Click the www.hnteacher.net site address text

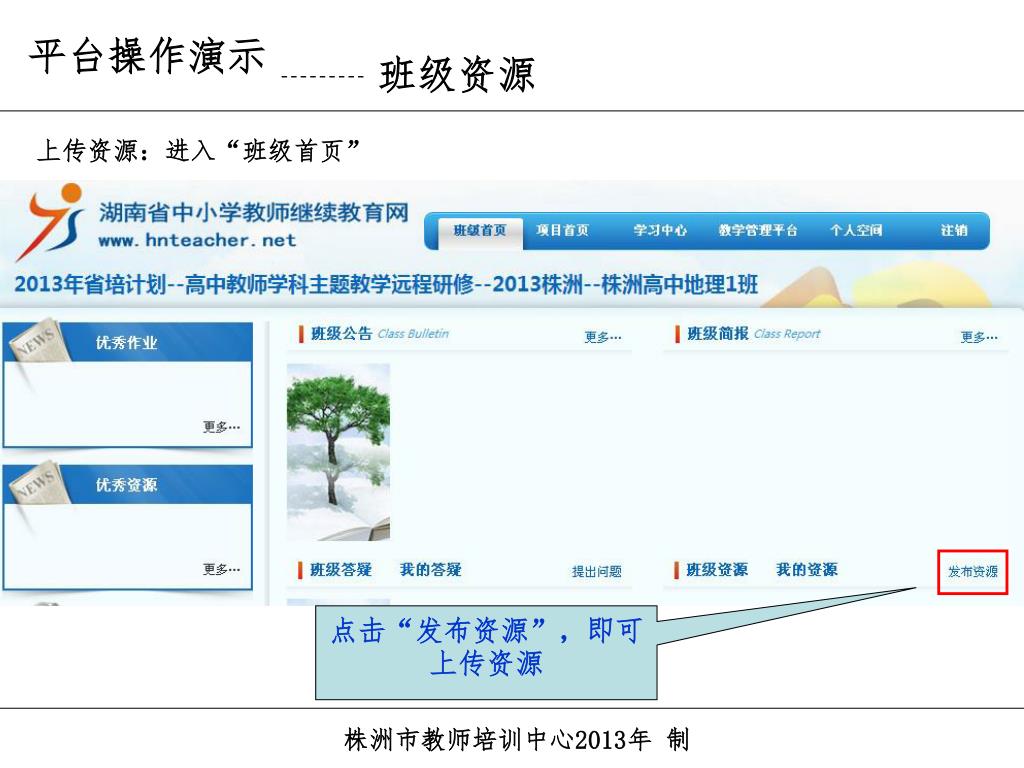click(x=197, y=240)
